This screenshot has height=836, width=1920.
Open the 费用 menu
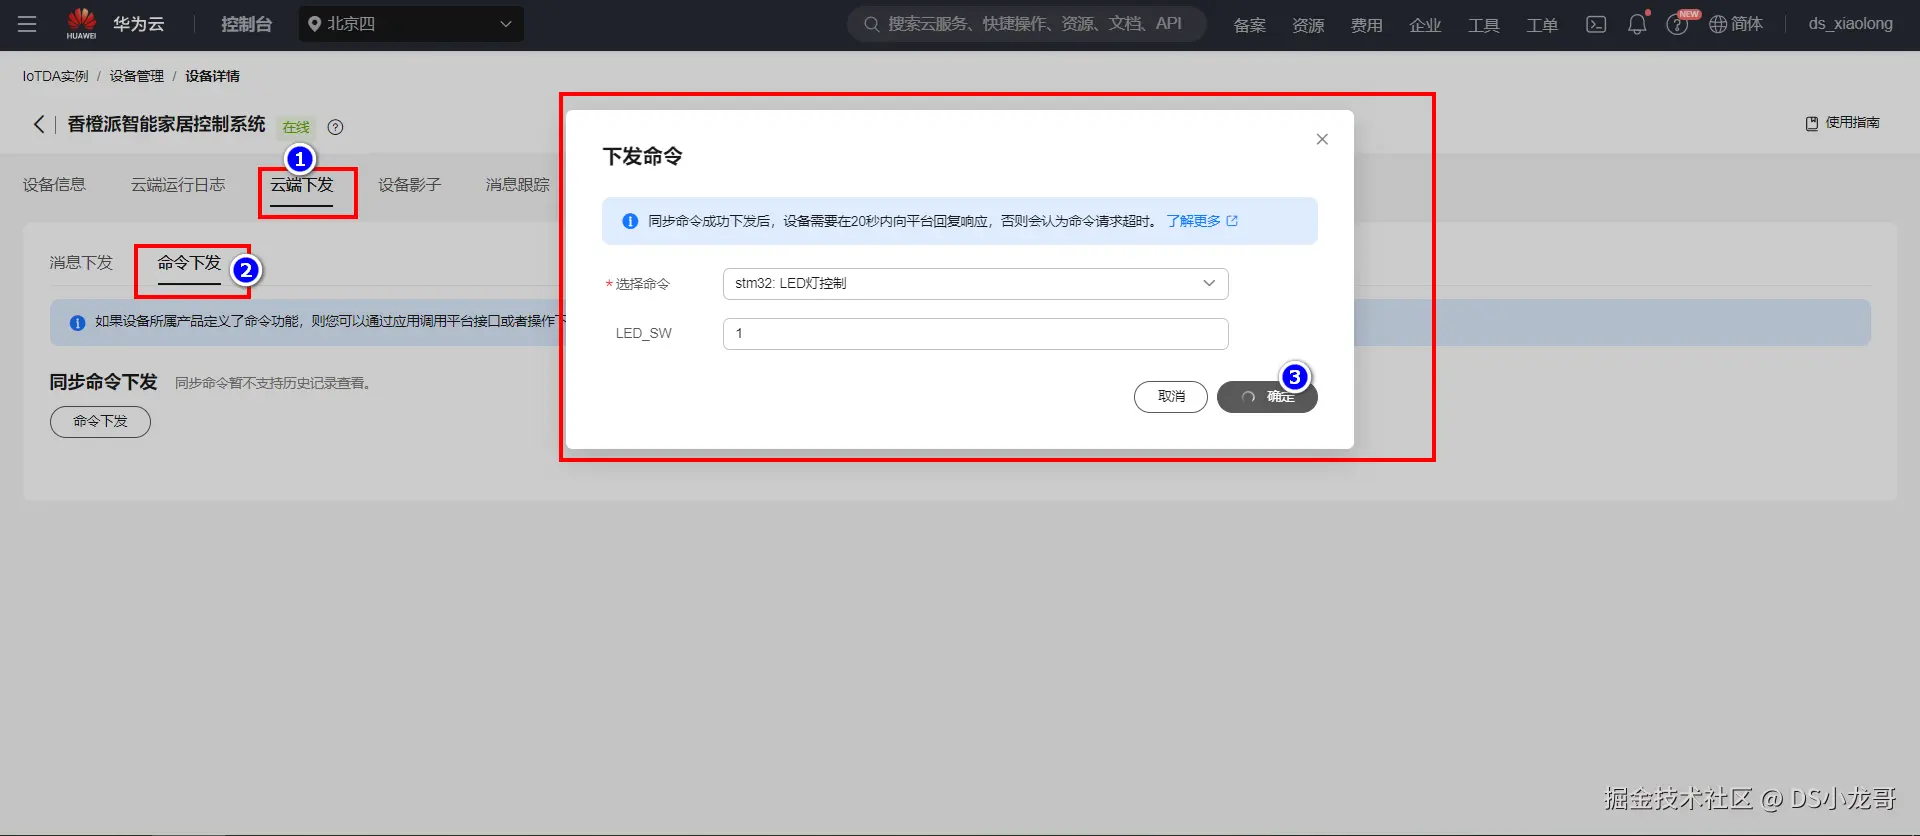coord(1367,25)
